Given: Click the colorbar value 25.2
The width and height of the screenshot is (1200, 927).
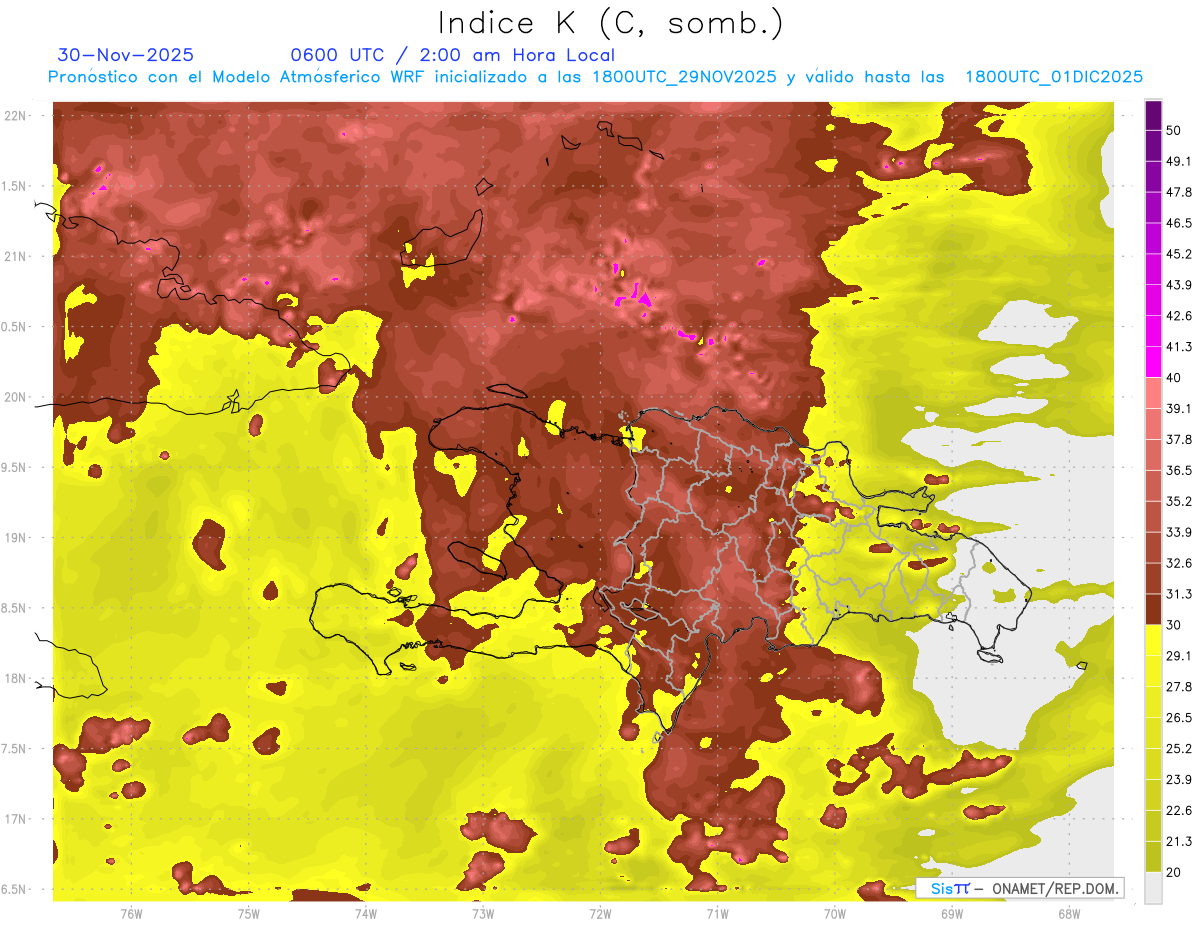Looking at the screenshot, I should click(x=1179, y=748).
